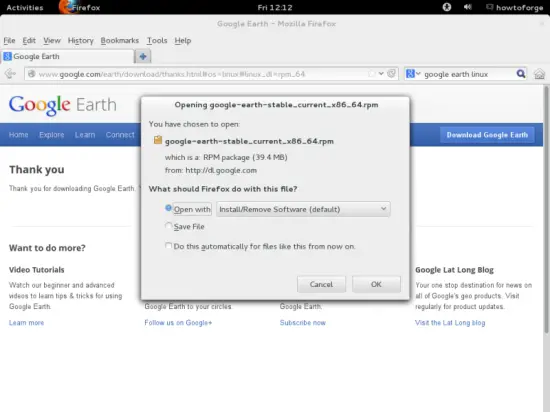Click the back arrow navigation icon
This screenshot has width=550, height=412.
pos(10,74)
